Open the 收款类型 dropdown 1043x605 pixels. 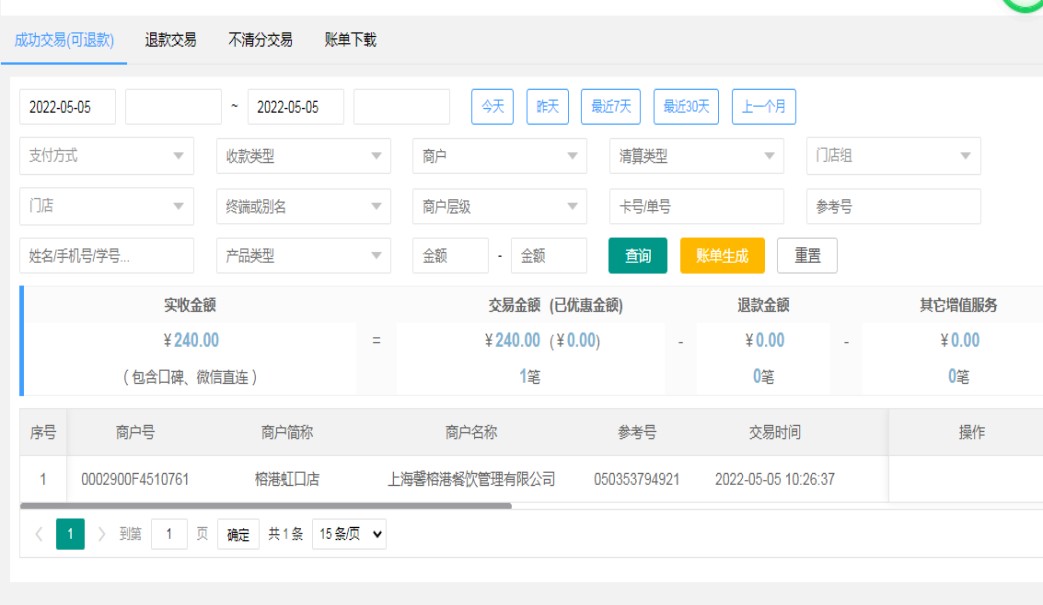click(303, 156)
